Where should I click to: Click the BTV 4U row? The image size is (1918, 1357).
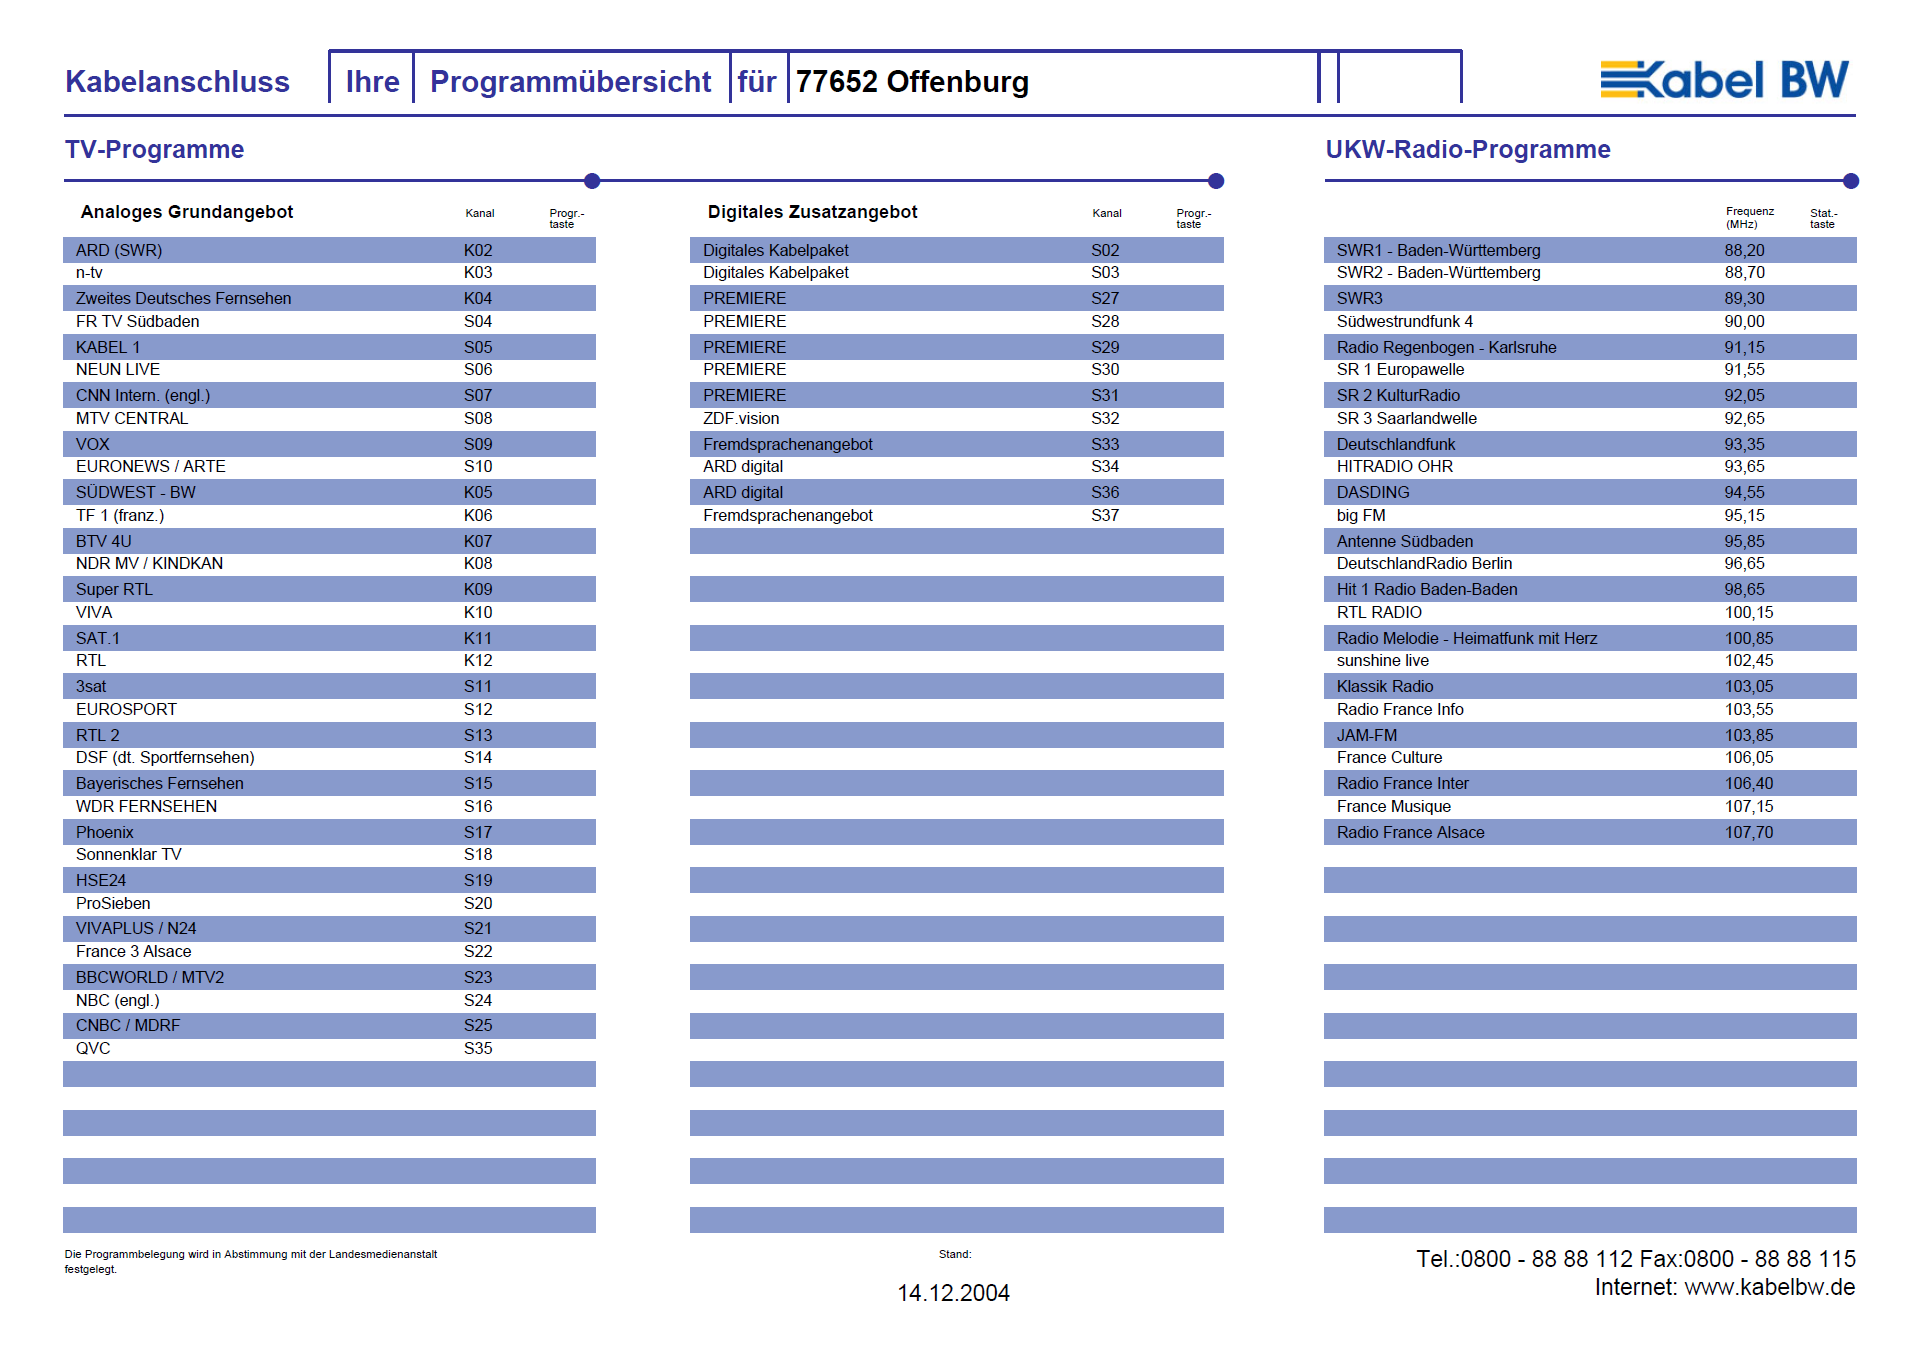(x=329, y=541)
